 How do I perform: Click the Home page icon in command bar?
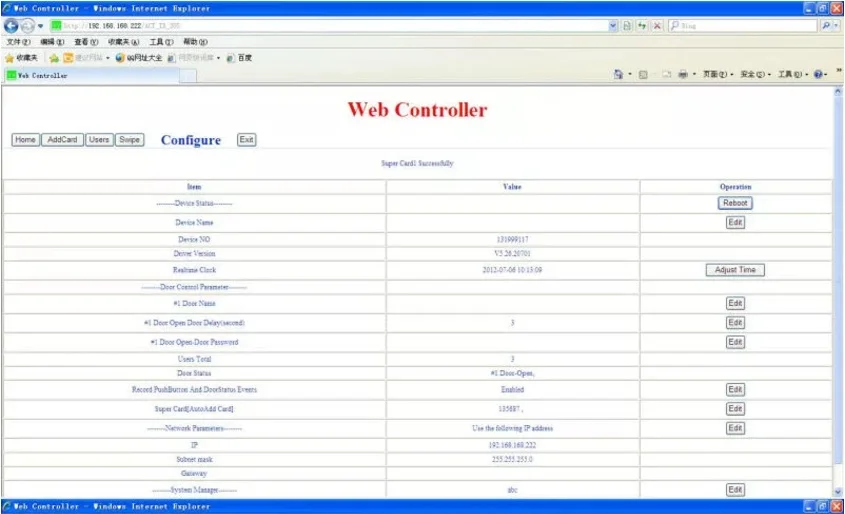[x=618, y=74]
